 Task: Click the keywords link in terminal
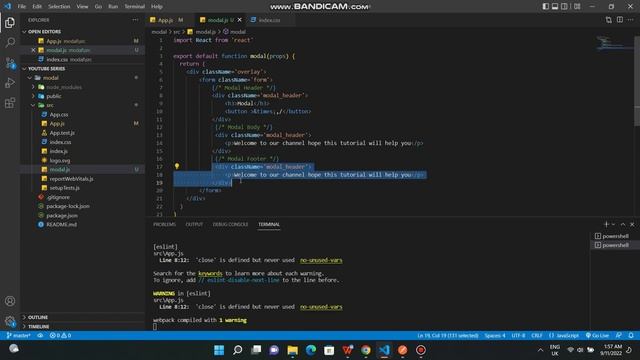coord(210,273)
